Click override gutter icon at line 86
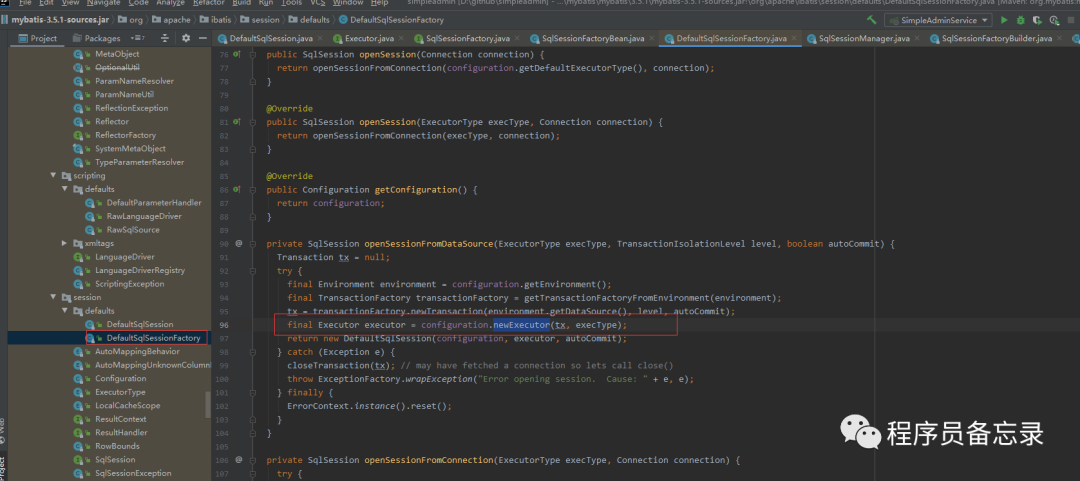This screenshot has width=1080, height=481. click(237, 190)
